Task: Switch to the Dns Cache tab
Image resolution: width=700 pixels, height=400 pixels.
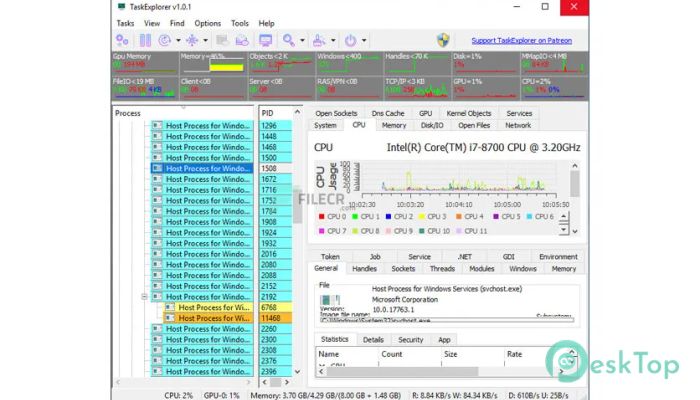Action: click(x=388, y=113)
